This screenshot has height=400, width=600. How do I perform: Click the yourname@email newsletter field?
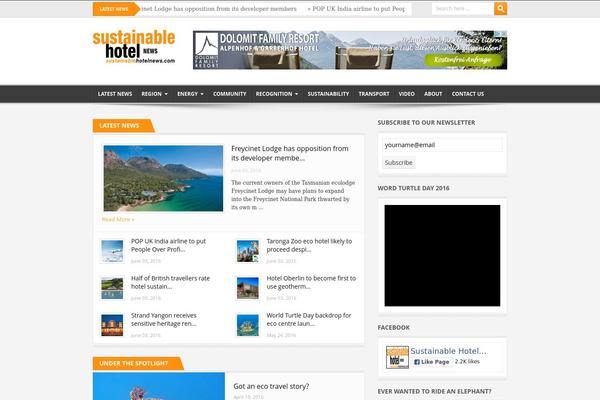pos(442,145)
